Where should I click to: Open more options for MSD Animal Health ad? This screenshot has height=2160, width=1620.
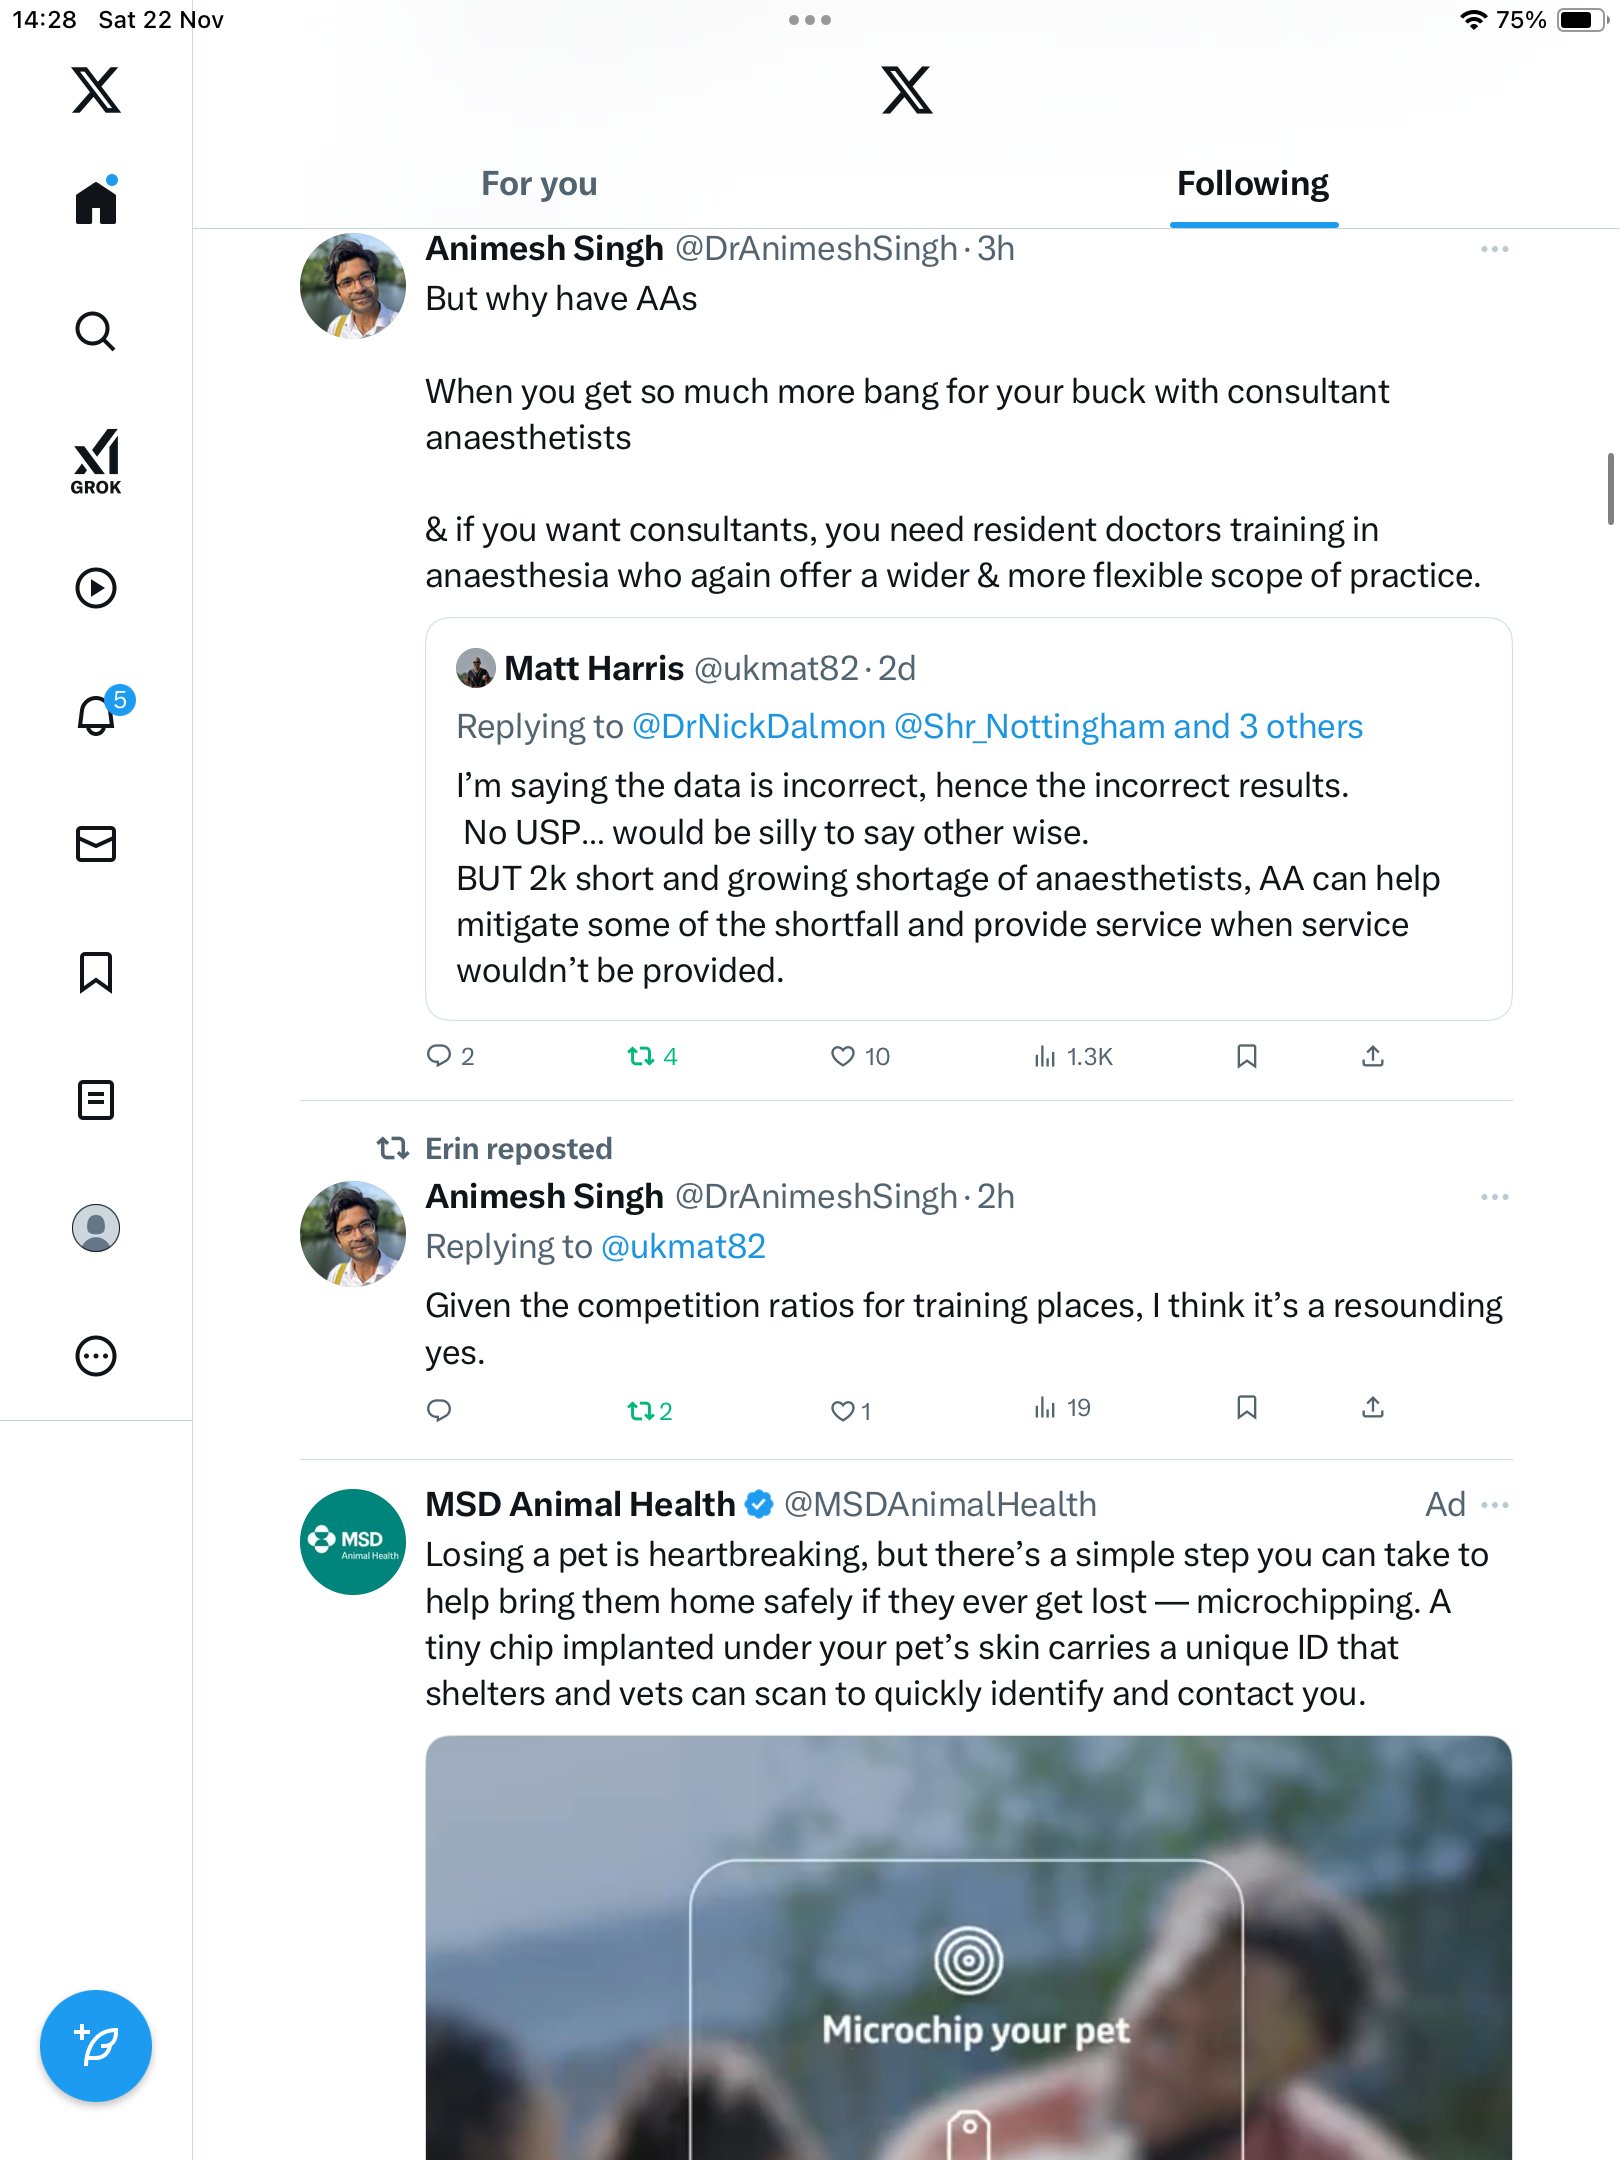[x=1495, y=1505]
